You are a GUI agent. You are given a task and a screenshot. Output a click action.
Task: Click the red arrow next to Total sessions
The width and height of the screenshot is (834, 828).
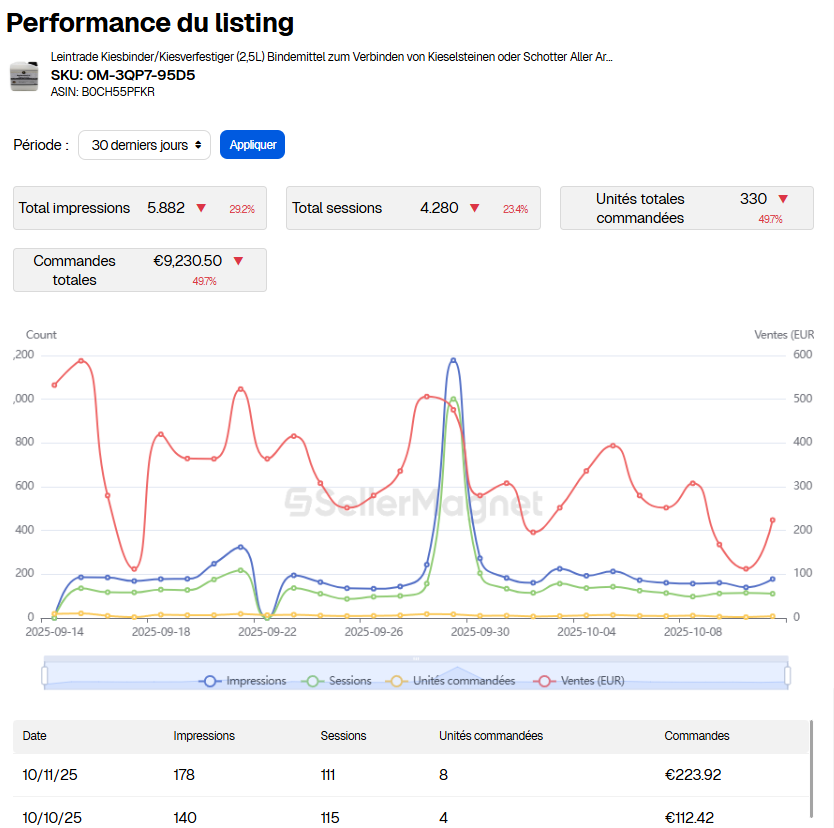[x=475, y=208]
